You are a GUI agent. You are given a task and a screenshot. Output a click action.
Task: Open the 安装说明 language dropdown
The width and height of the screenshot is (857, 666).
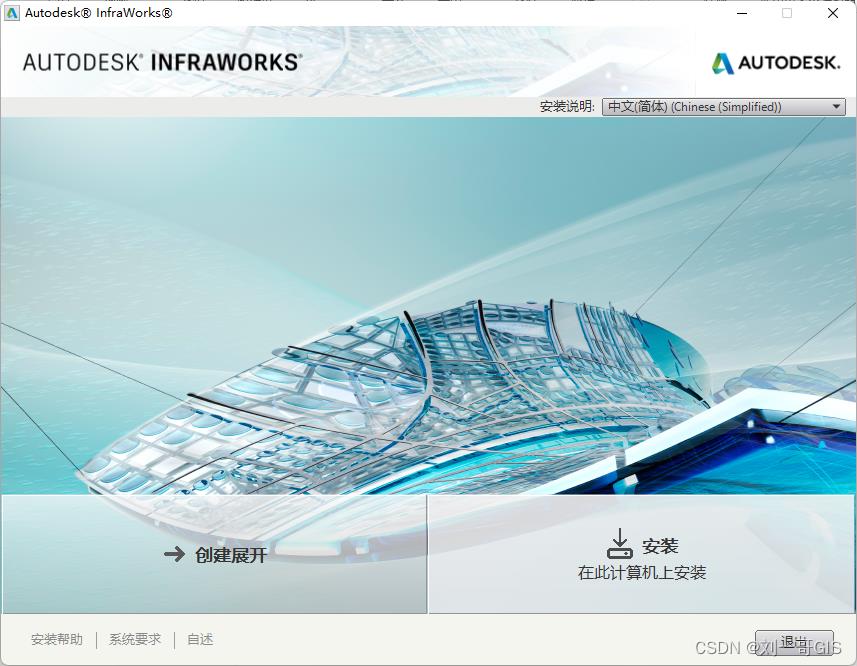click(x=724, y=107)
